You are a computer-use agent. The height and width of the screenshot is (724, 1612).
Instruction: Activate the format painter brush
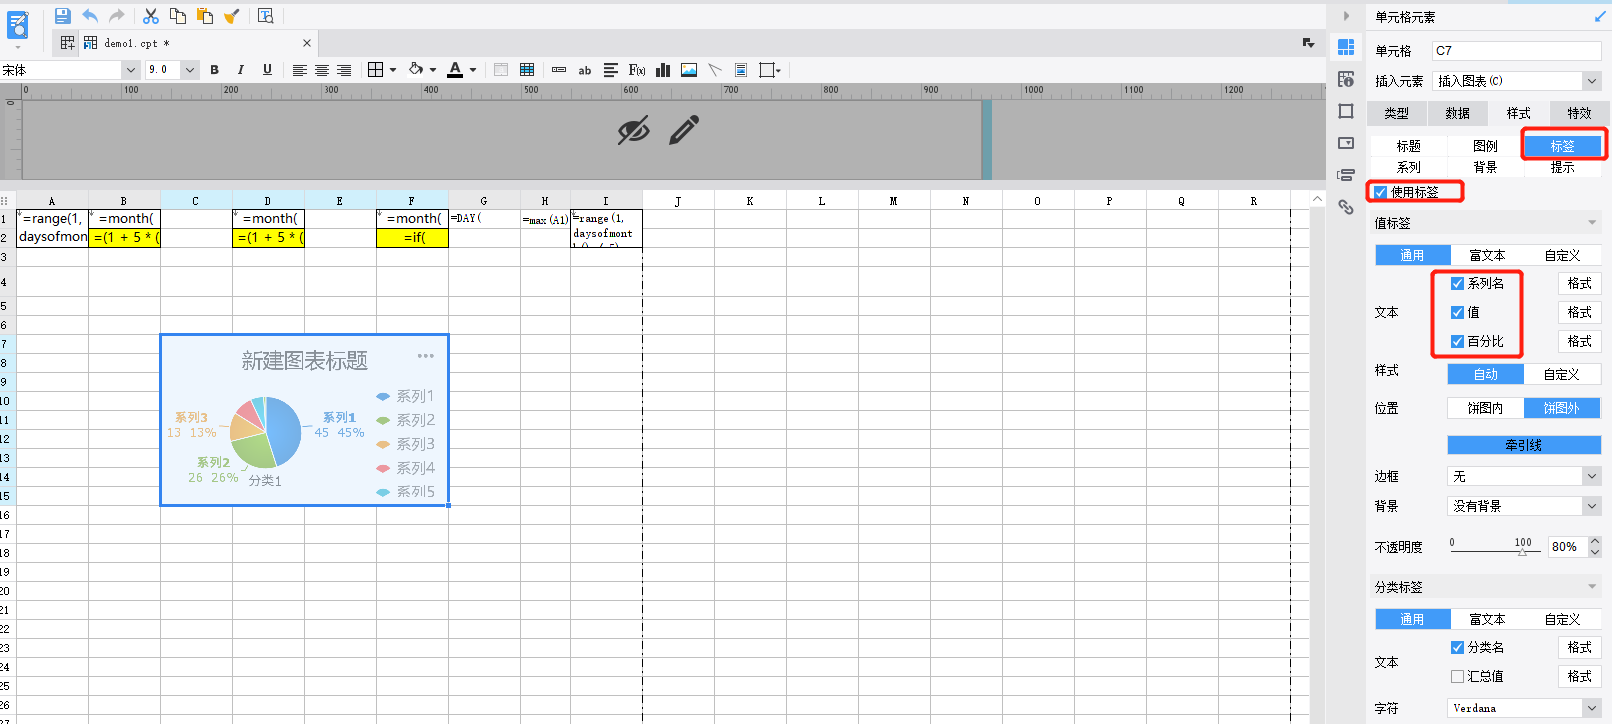[232, 16]
